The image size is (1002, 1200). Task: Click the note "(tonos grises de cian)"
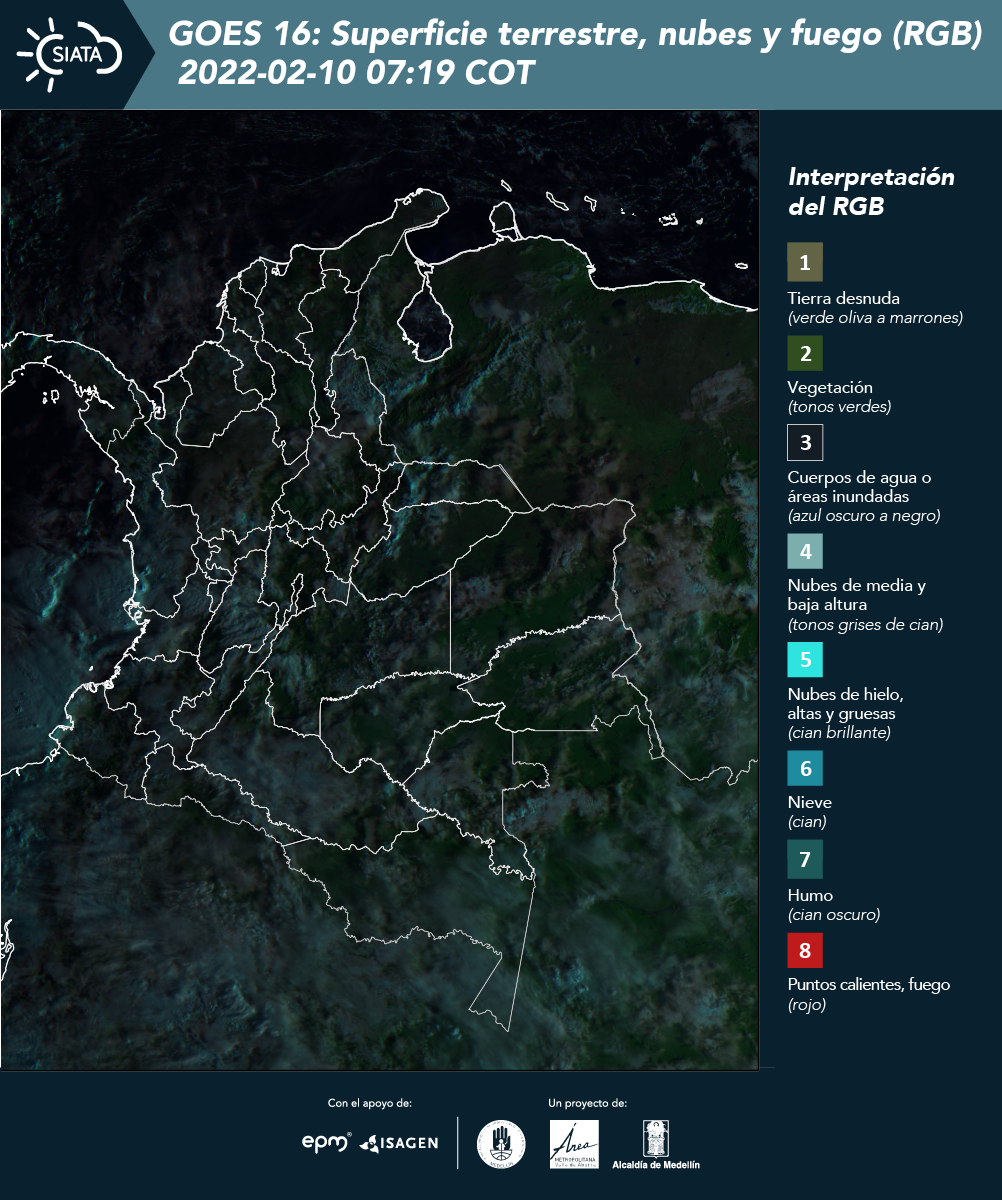[865, 625]
